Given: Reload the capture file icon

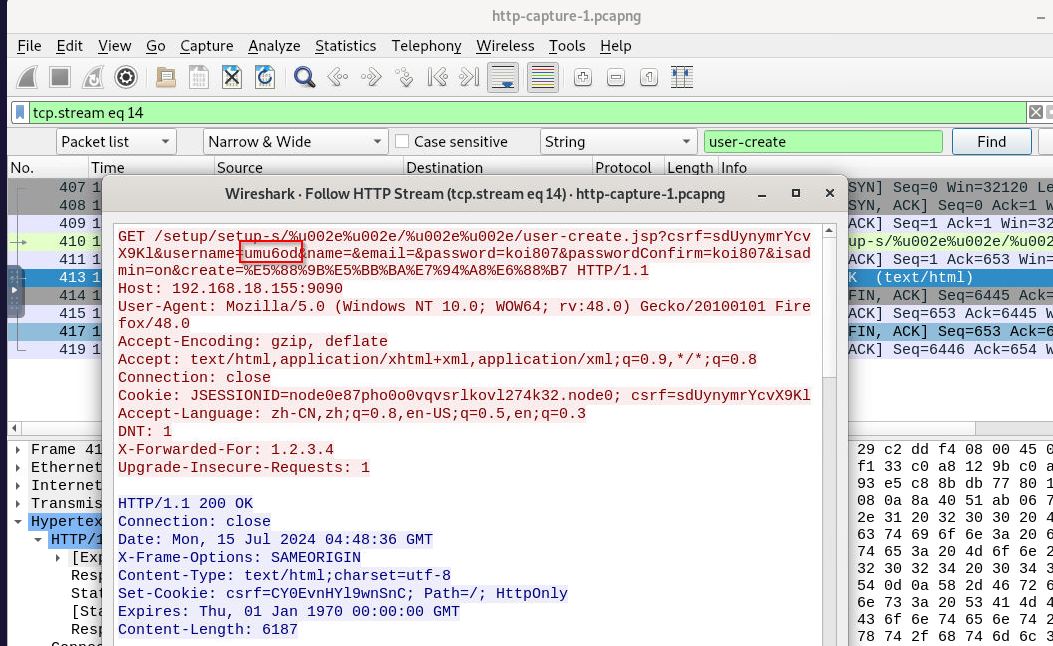Looking at the screenshot, I should [265, 77].
